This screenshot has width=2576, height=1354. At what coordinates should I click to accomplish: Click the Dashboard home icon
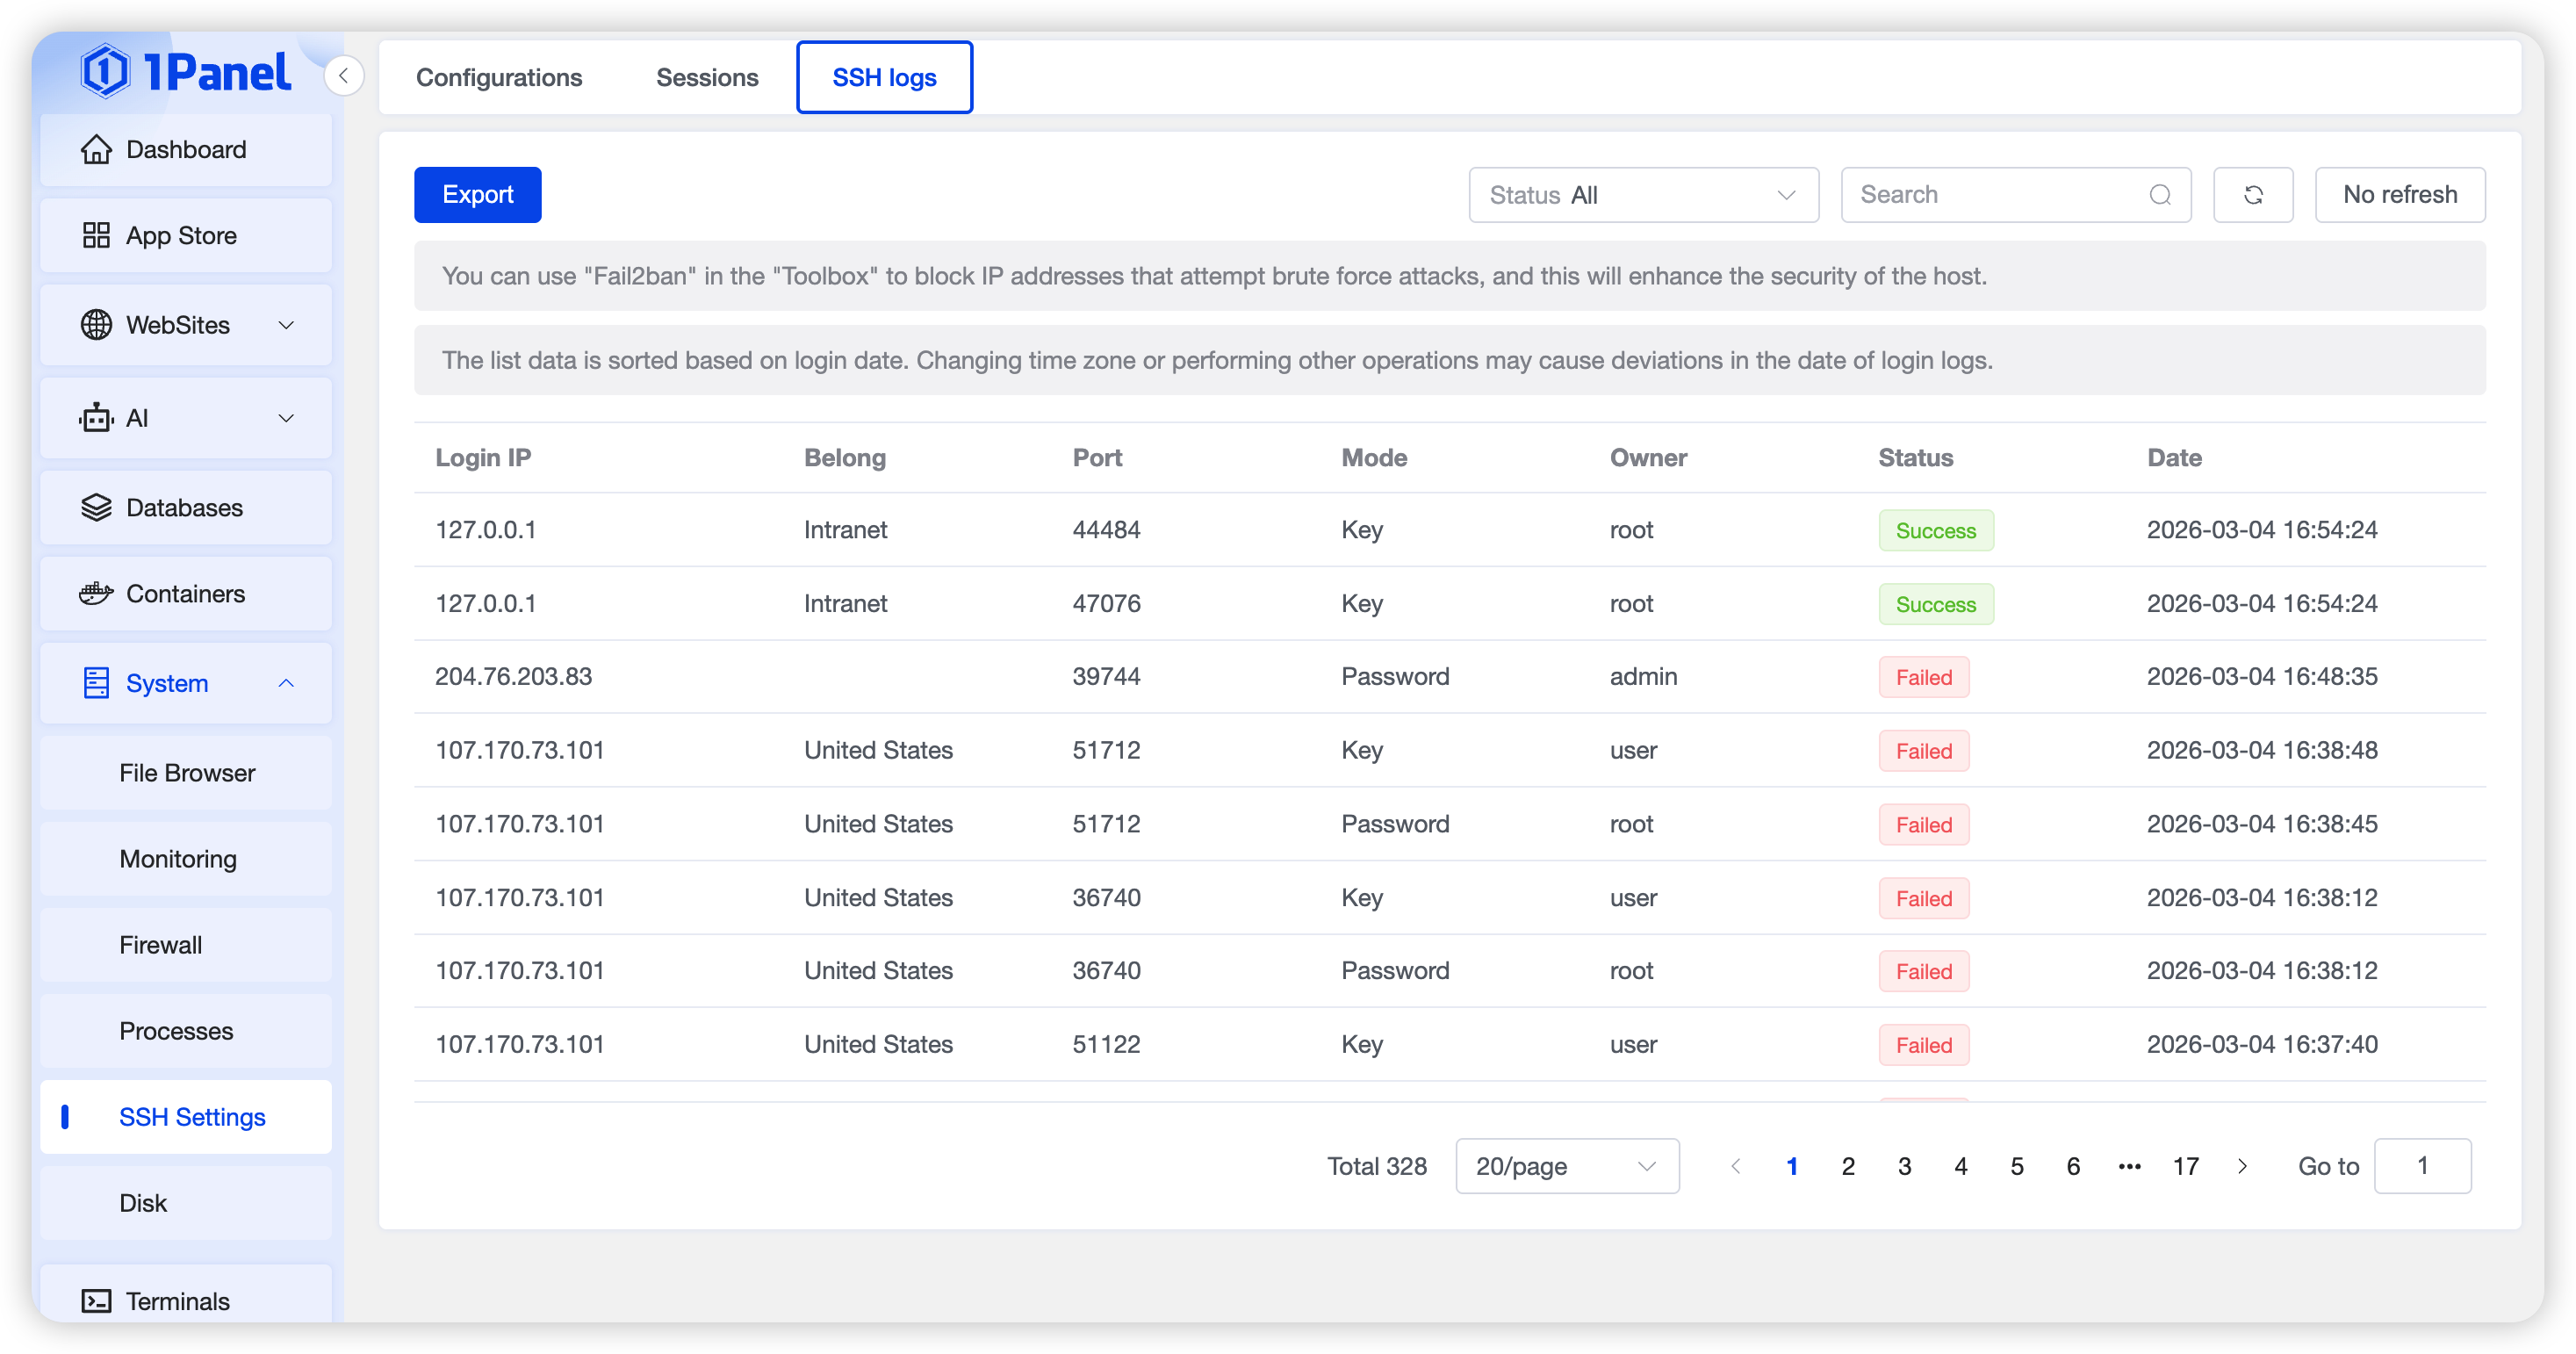[96, 149]
